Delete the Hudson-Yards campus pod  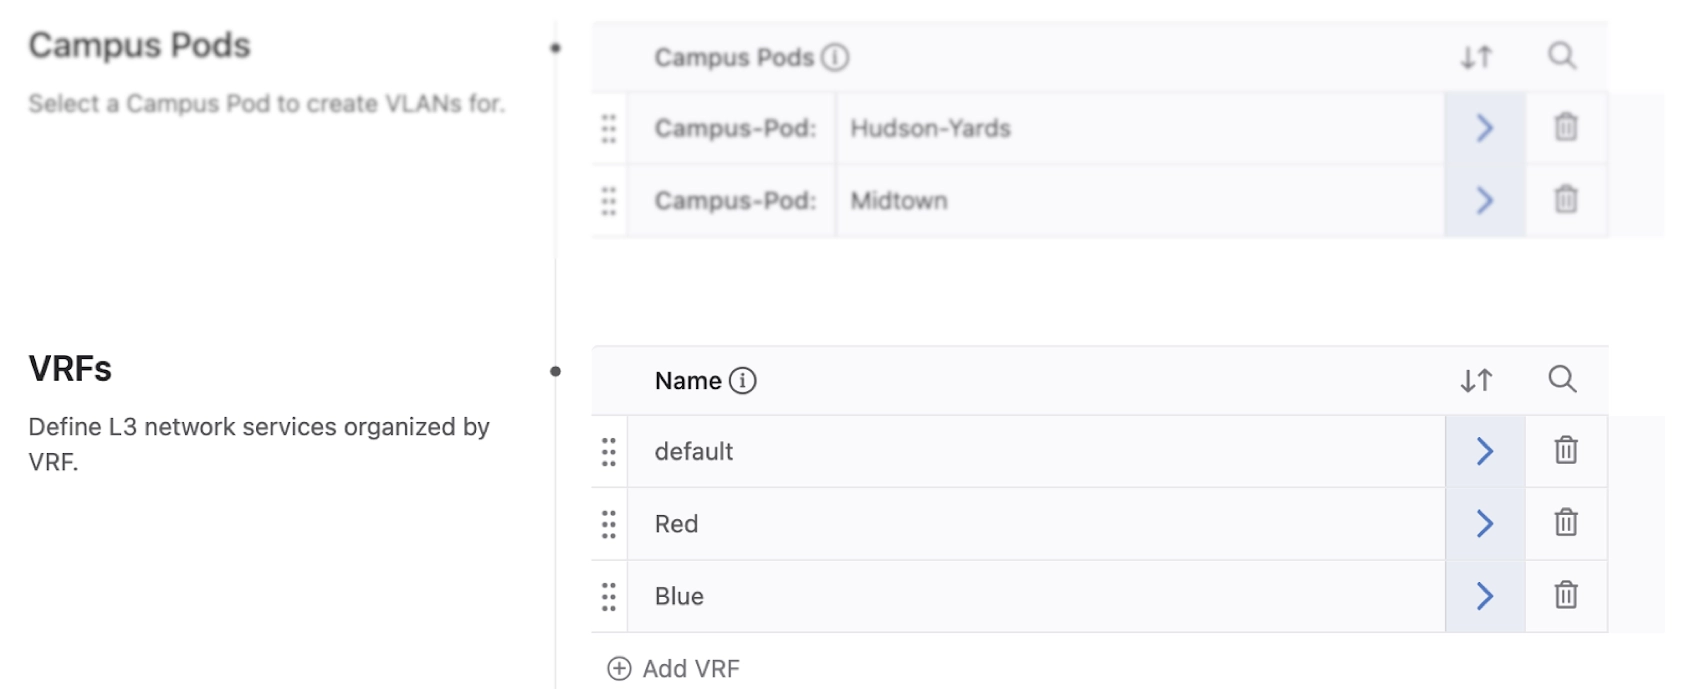(1566, 128)
